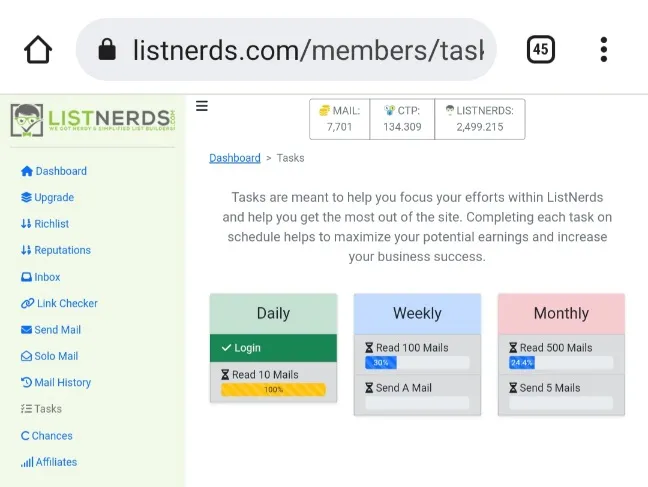Click the Mail History clock icon
Viewport: 648px width, 487px height.
point(27,383)
